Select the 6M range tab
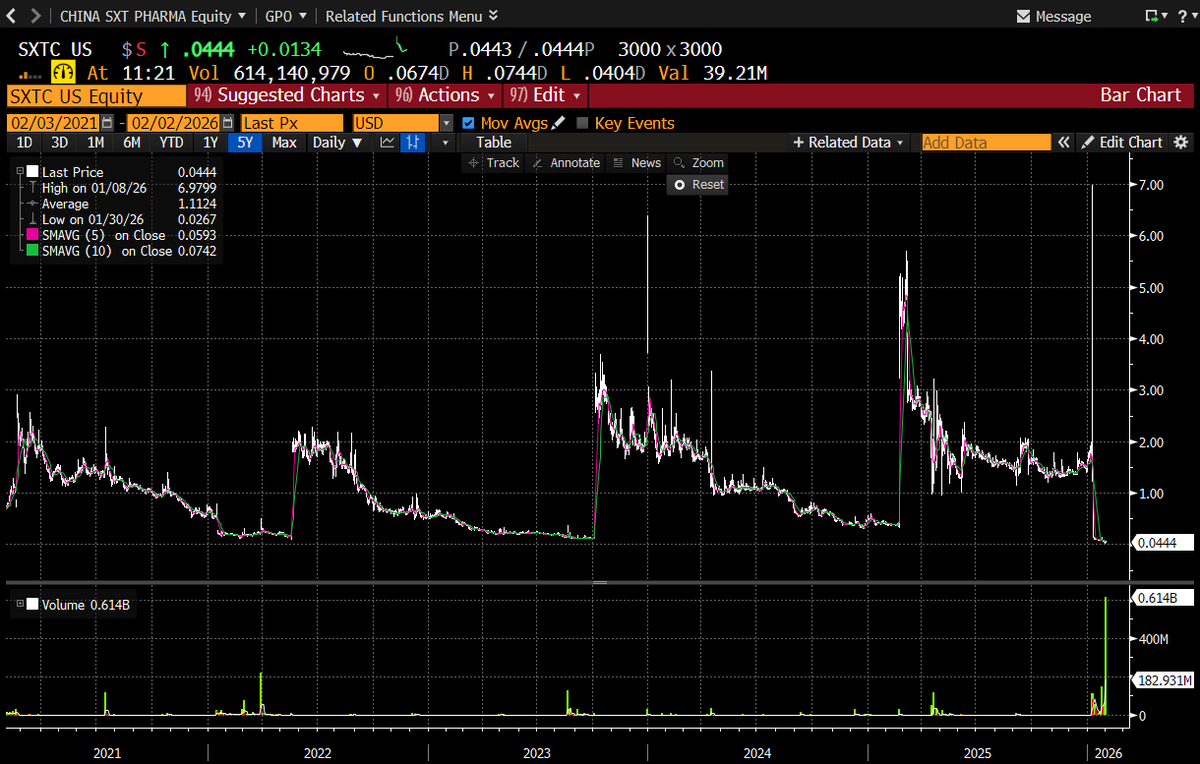The image size is (1200, 764). click(x=132, y=142)
